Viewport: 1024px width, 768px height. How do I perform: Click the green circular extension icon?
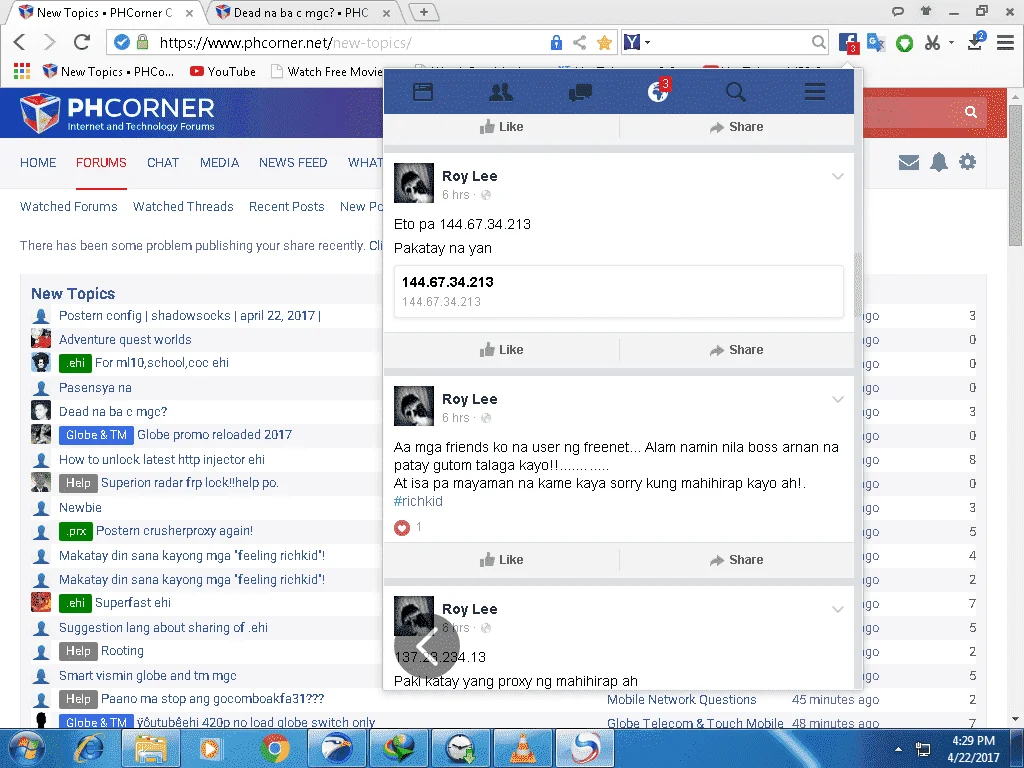(904, 43)
